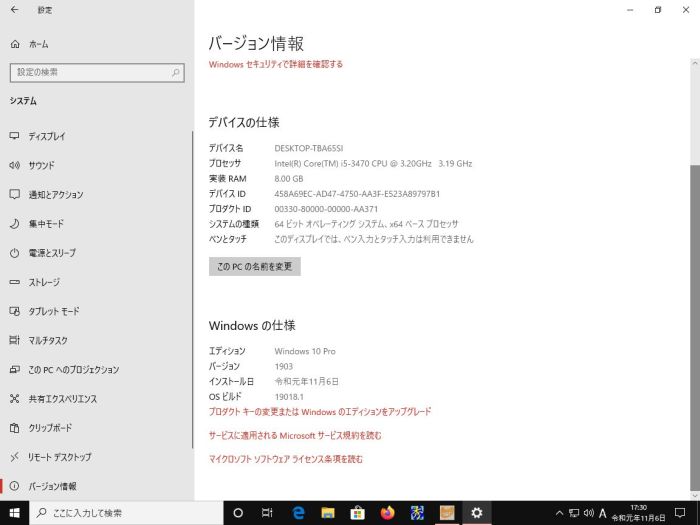Viewport: 700px width, 525px height.
Task: Click the Home icon in sidebar
Action: click(15, 45)
